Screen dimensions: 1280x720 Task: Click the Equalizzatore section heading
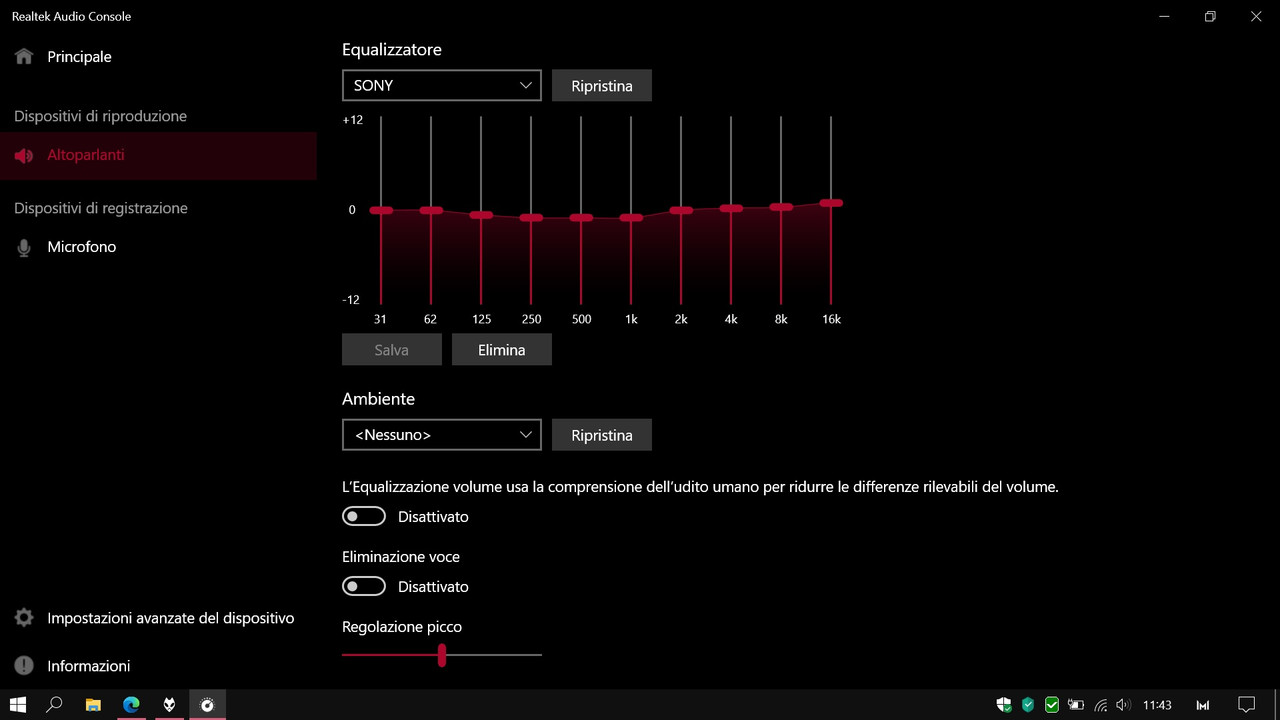(392, 49)
